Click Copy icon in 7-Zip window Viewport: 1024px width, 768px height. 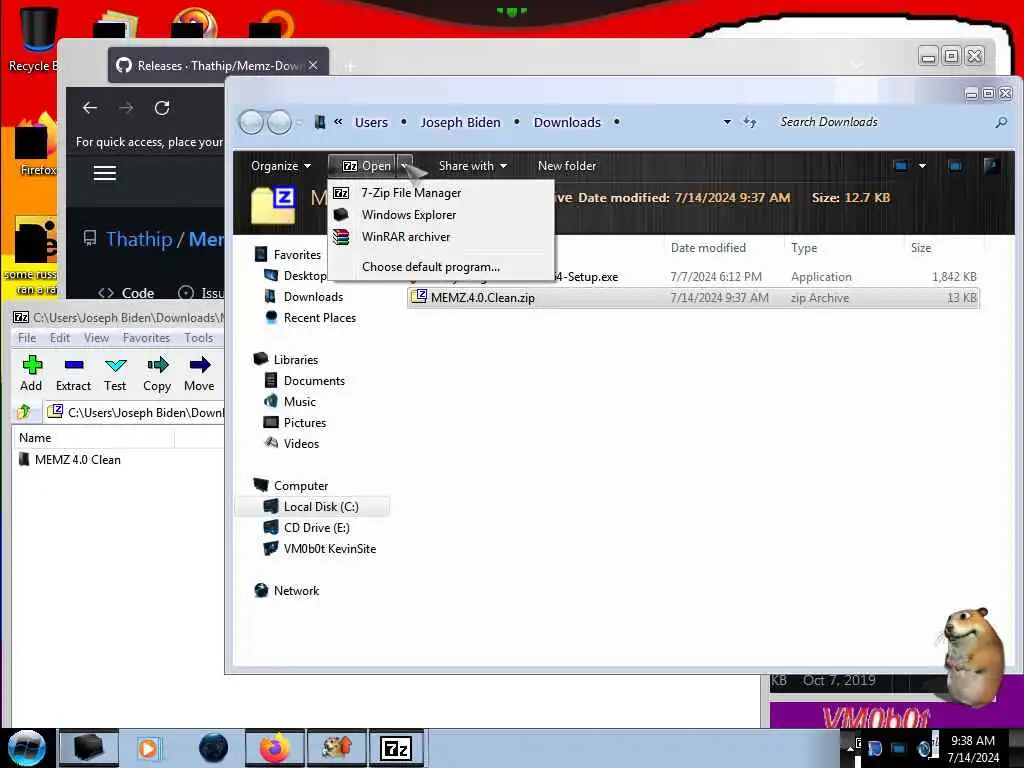pyautogui.click(x=157, y=374)
